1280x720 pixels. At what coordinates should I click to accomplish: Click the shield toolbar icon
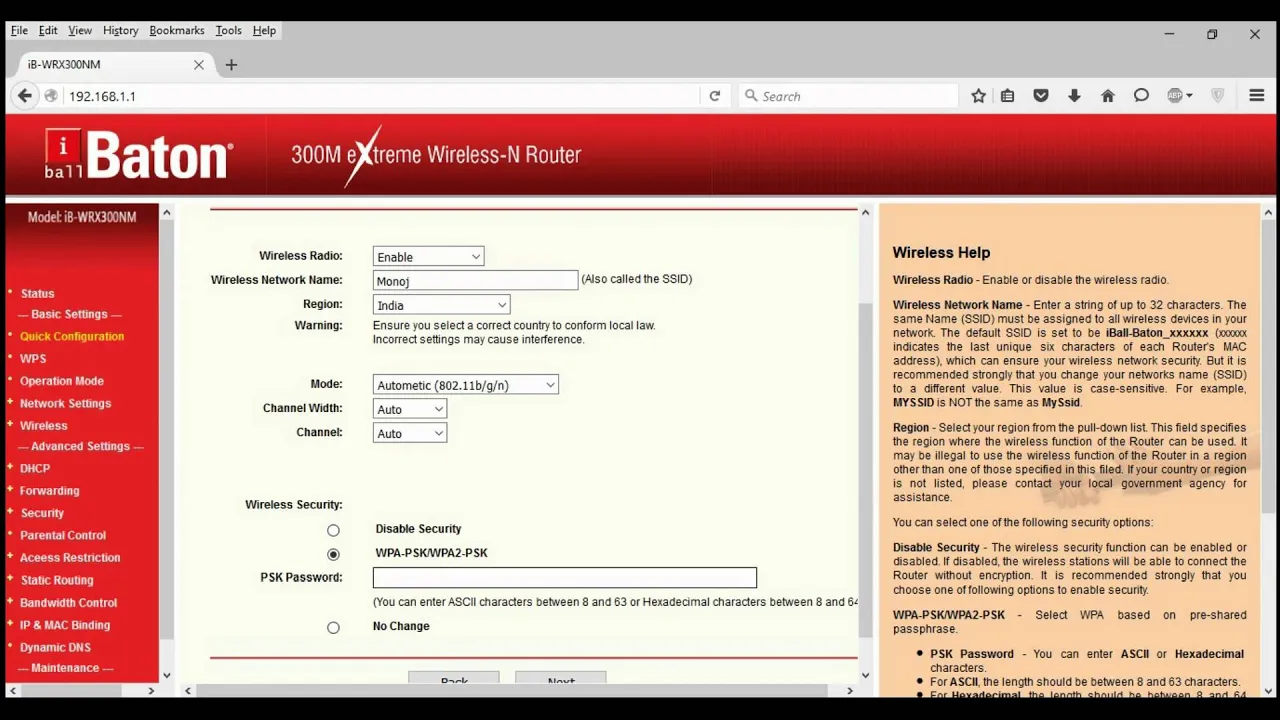pyautogui.click(x=1217, y=96)
